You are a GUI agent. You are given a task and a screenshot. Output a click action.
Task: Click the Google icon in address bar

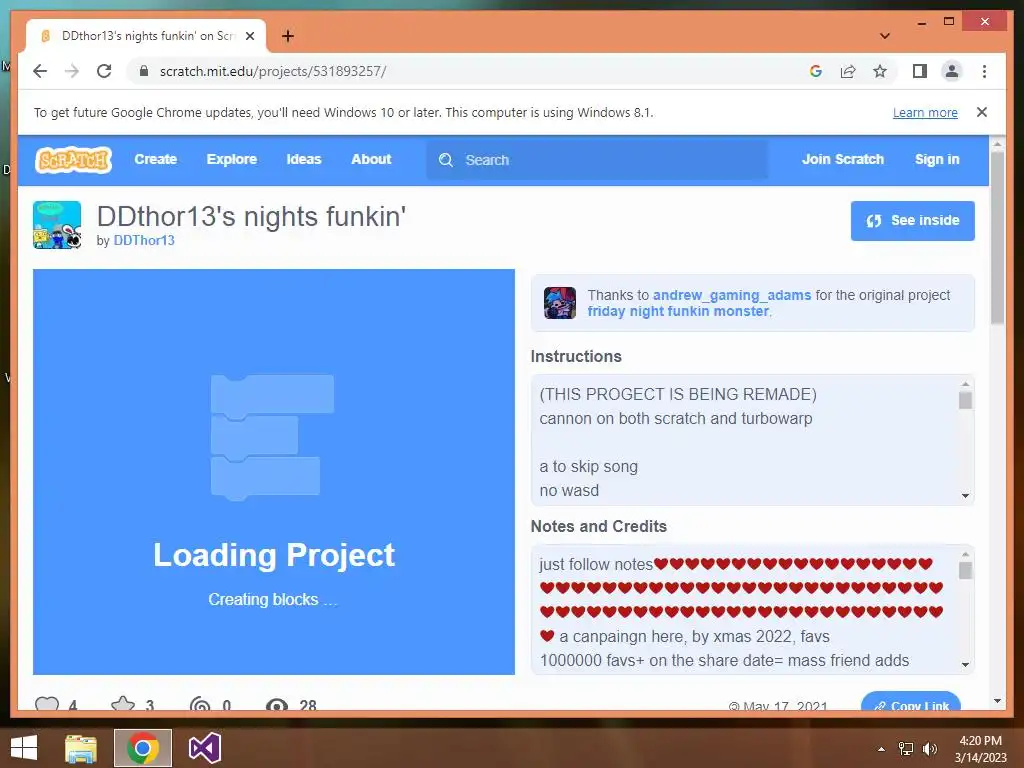[x=816, y=71]
